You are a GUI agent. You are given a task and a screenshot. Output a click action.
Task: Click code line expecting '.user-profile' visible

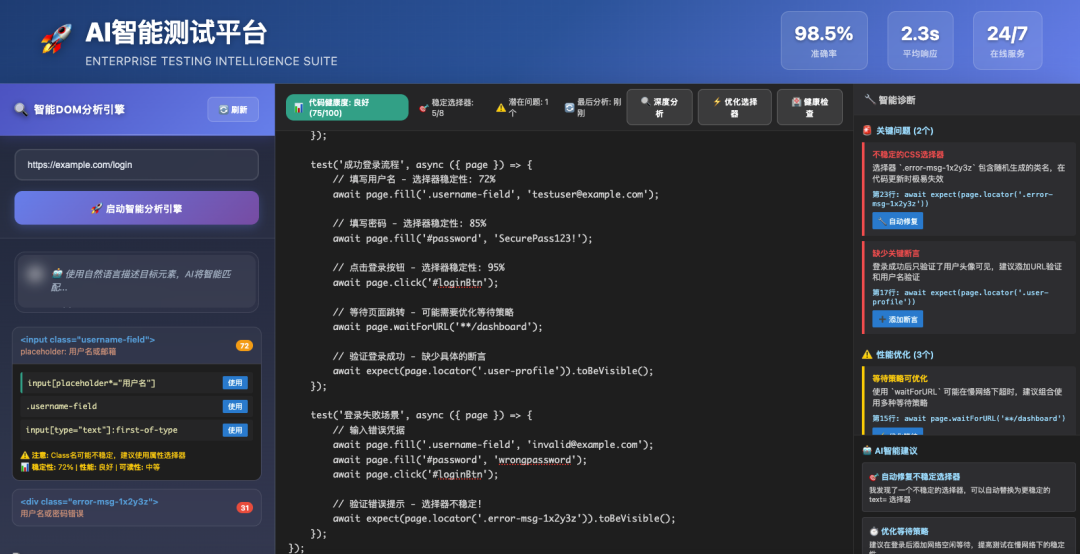[492, 371]
